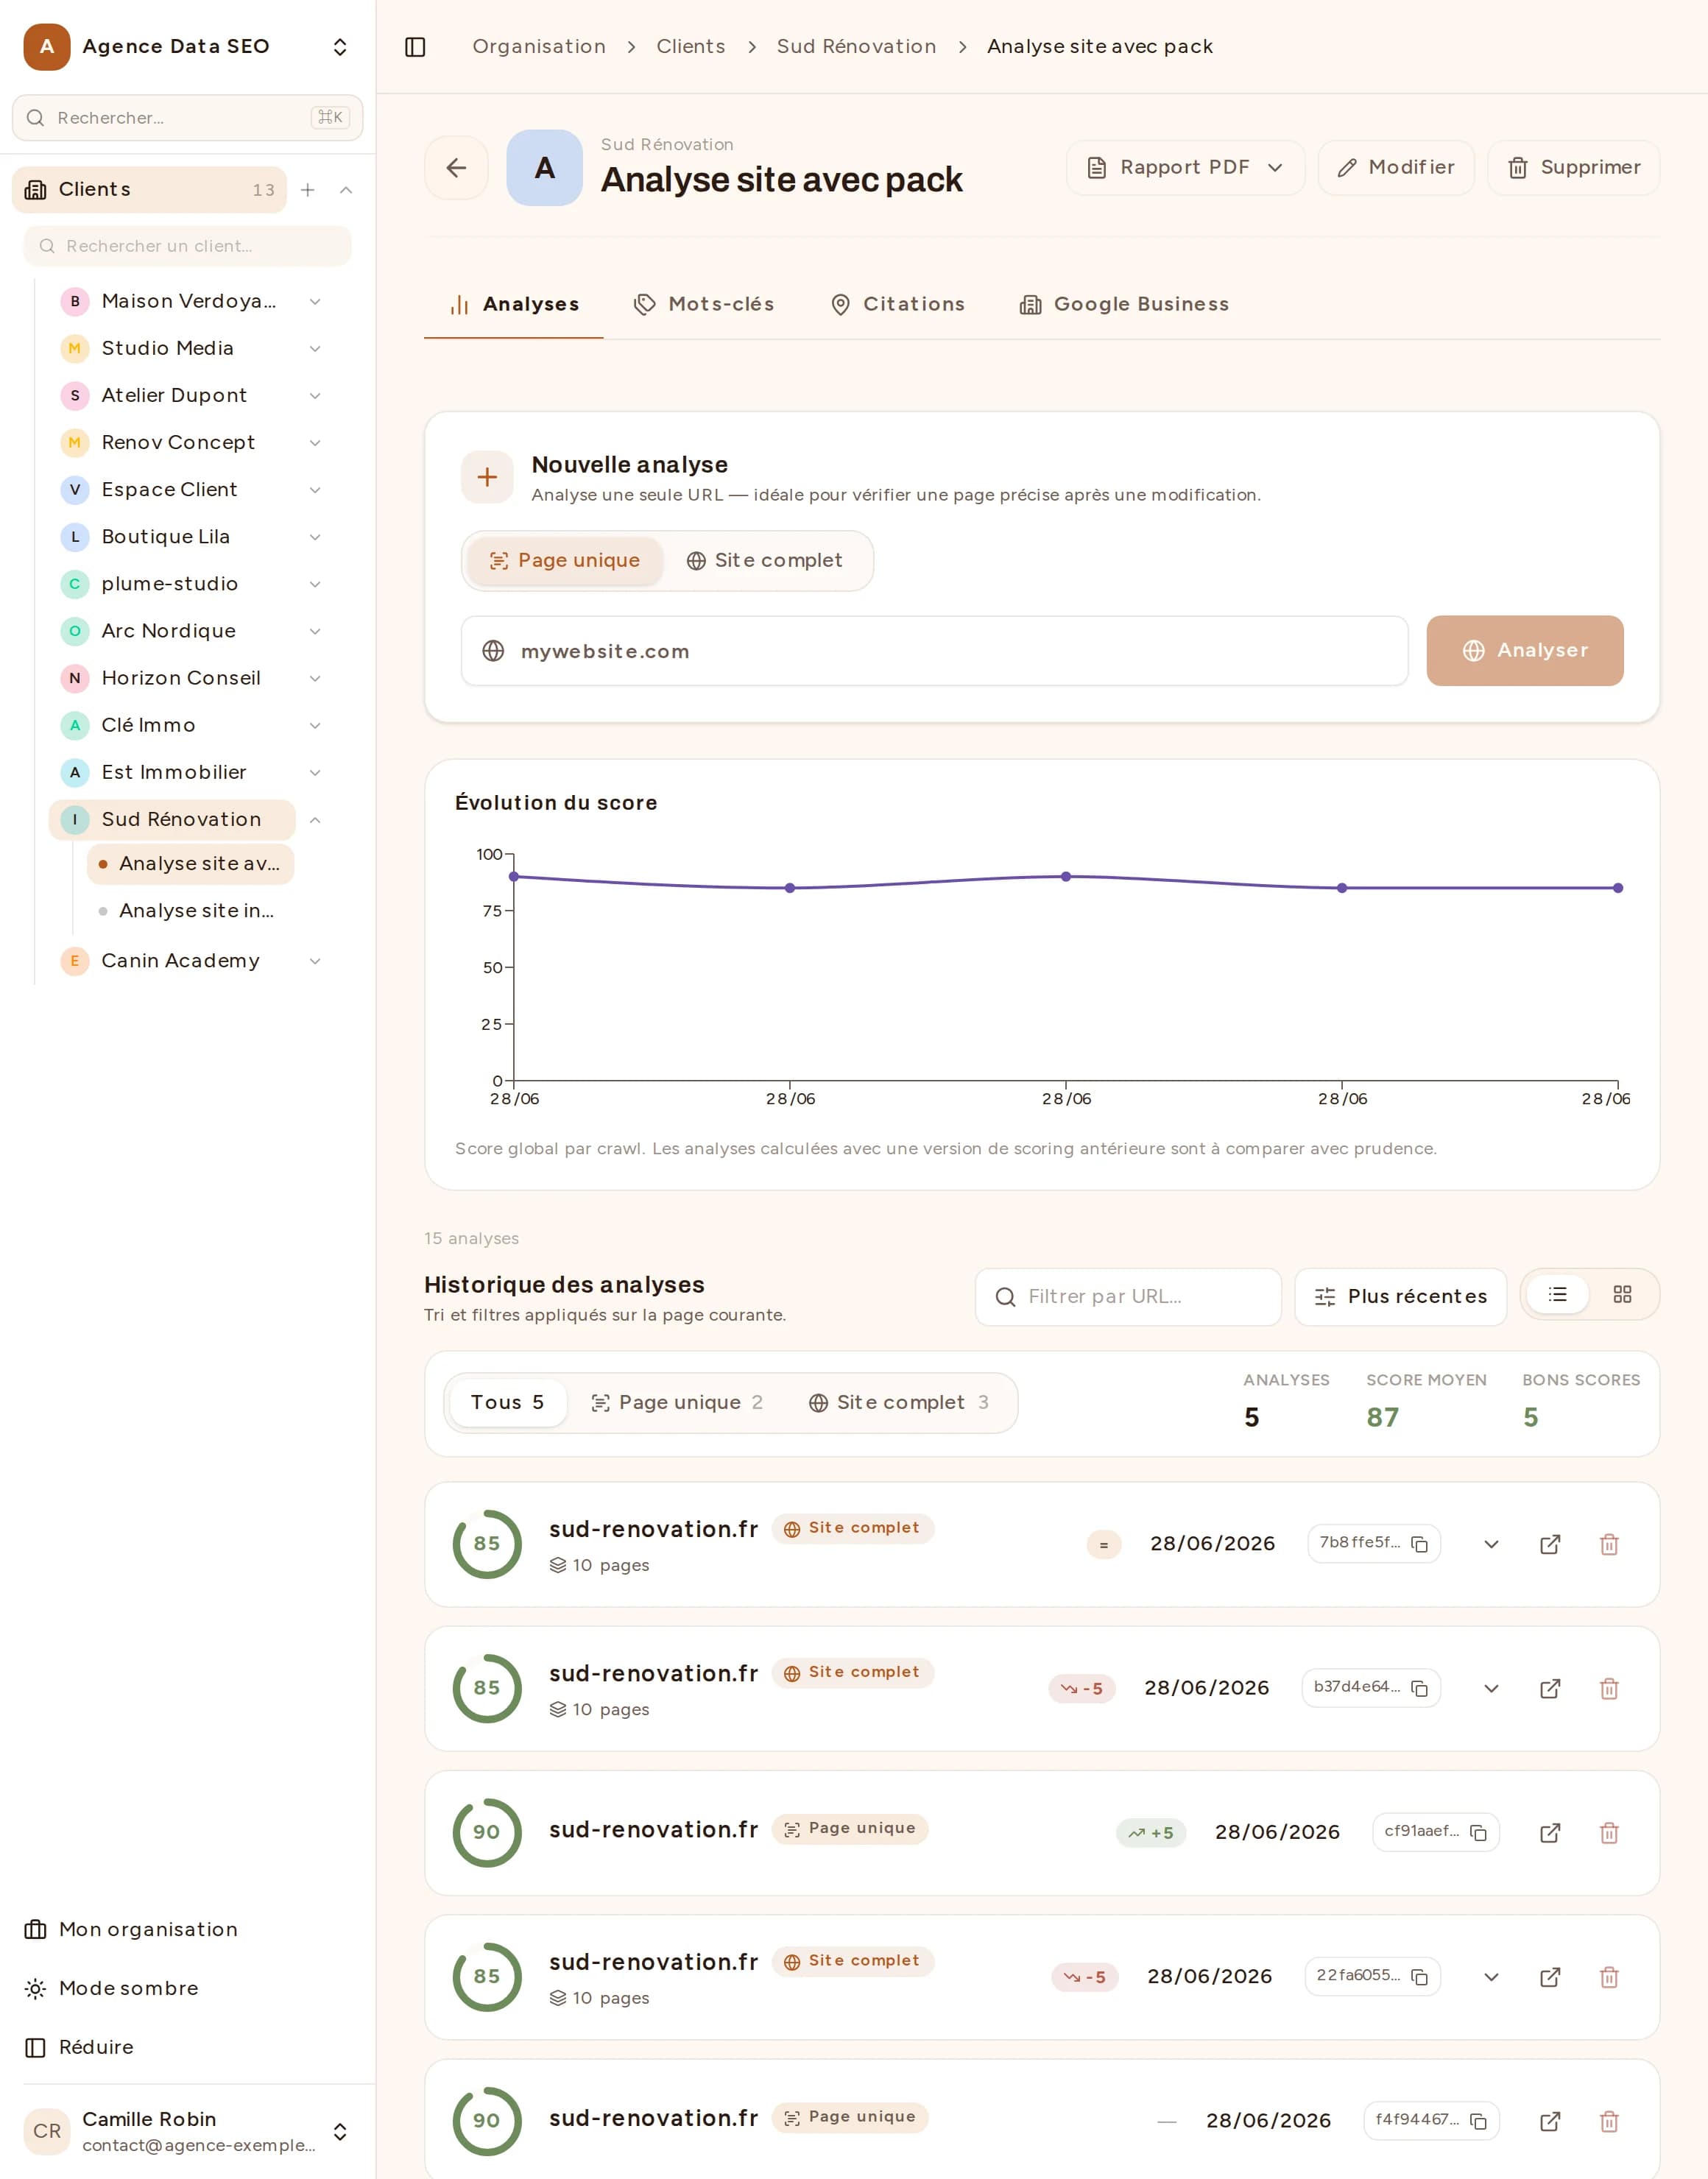
Task: Open the Mots-clés tab
Action: pyautogui.click(x=704, y=304)
